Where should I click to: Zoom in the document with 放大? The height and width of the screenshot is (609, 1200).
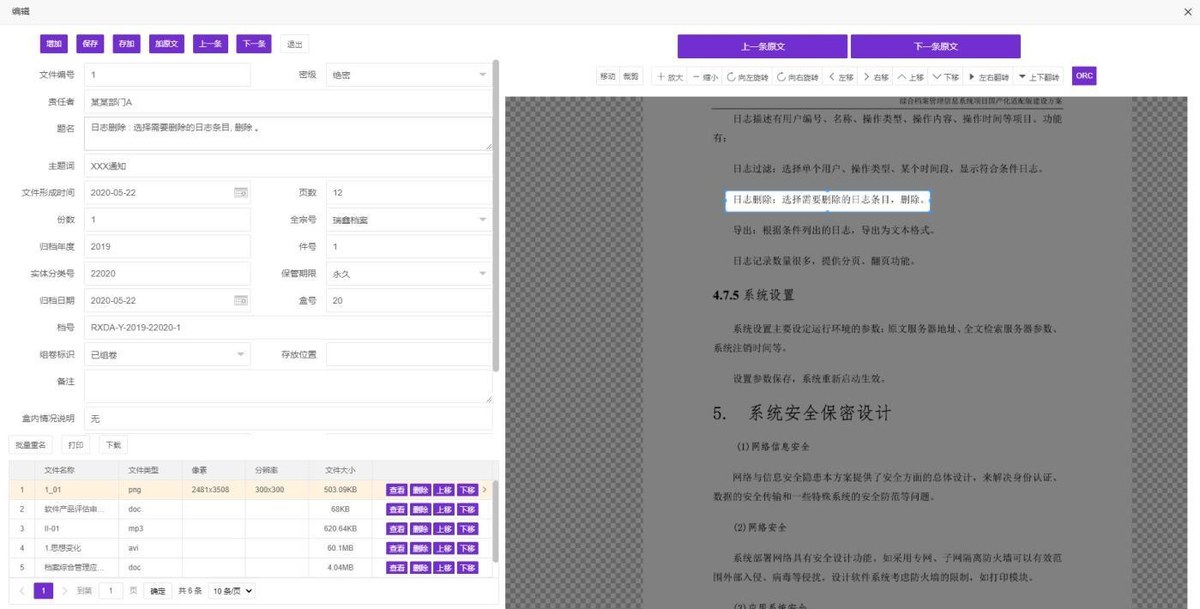click(670, 76)
